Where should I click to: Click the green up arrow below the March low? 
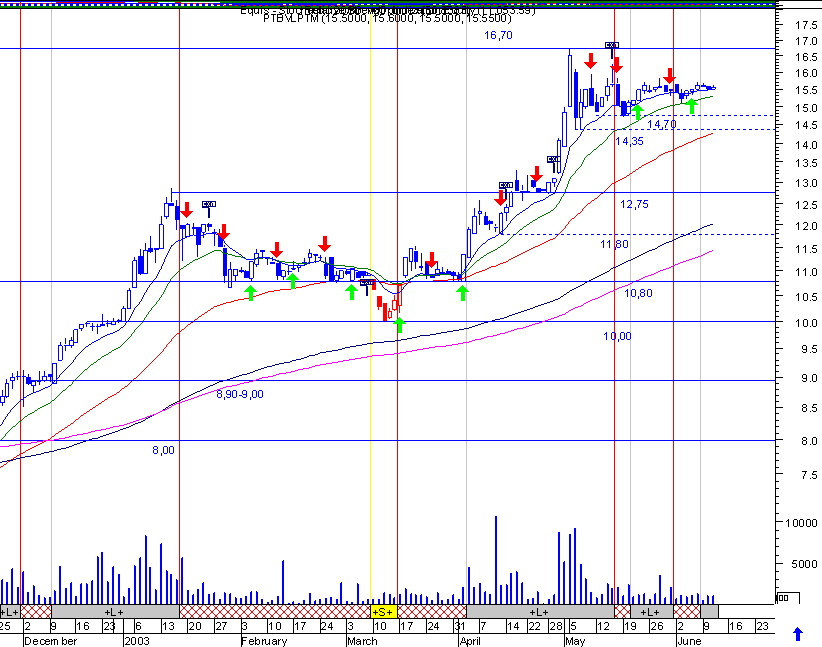pos(399,325)
